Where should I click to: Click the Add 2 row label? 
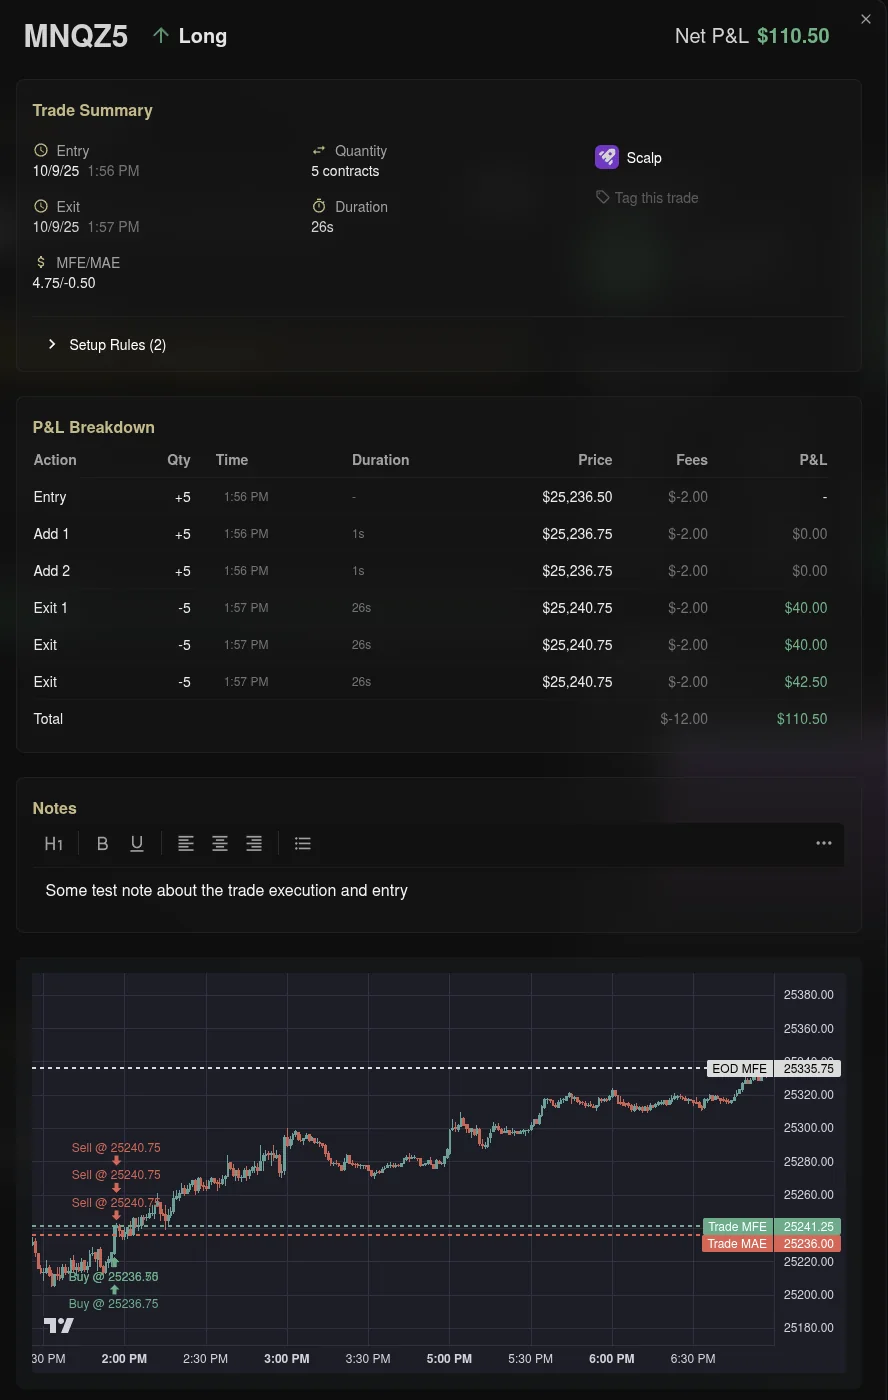[x=52, y=571]
